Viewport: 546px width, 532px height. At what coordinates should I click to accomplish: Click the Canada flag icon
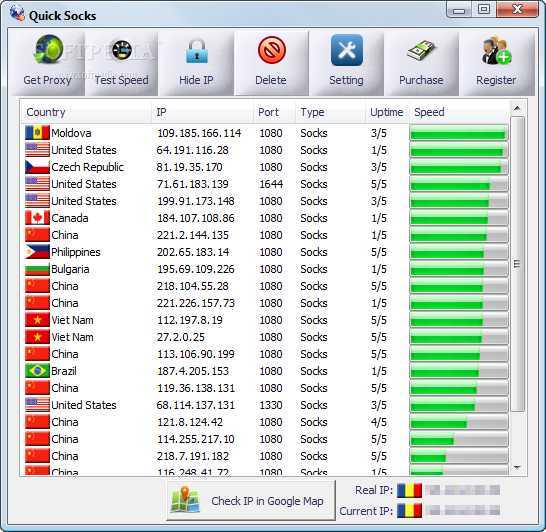click(x=37, y=218)
